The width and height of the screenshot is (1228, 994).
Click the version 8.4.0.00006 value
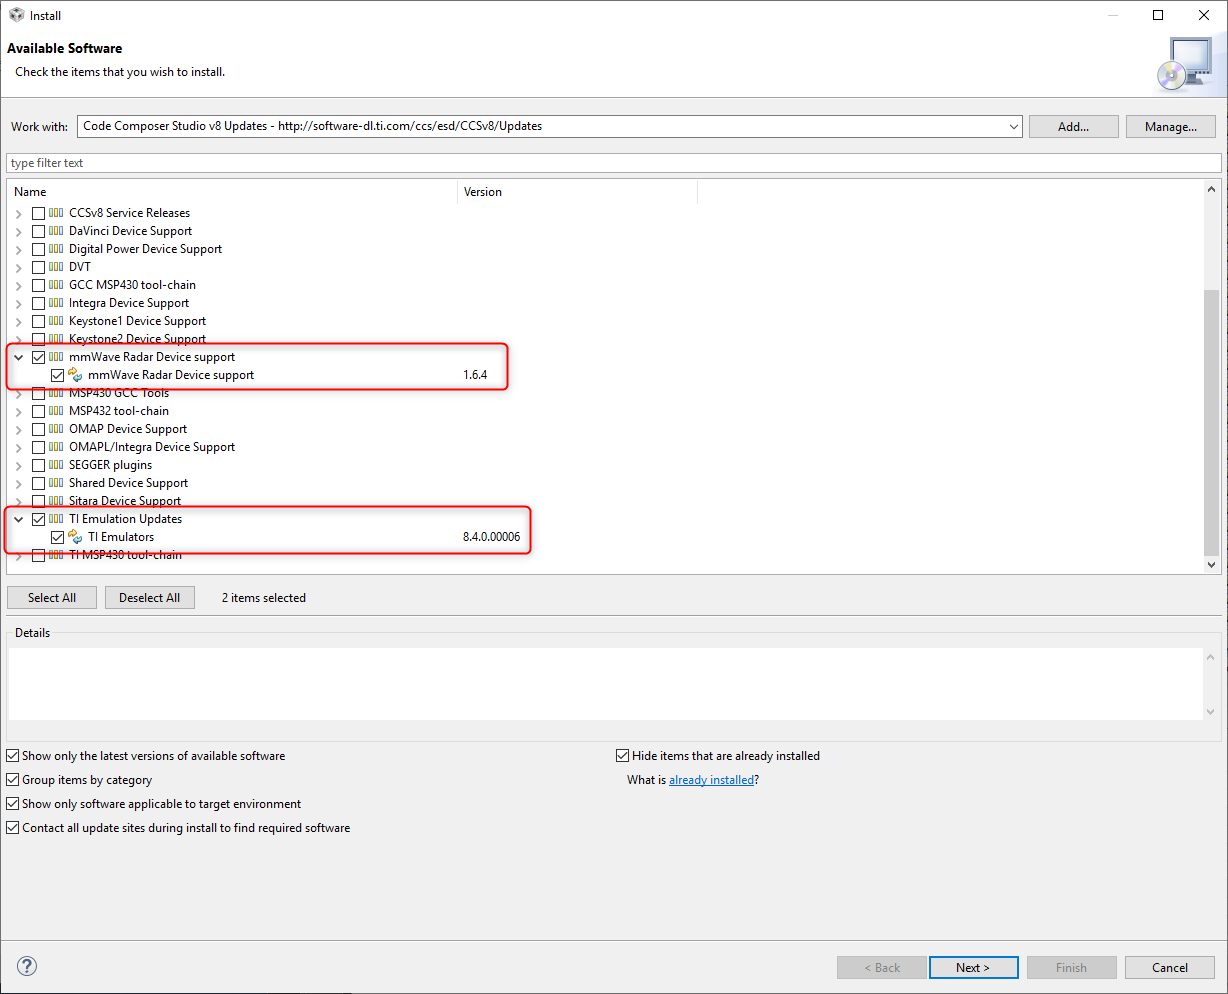[491, 537]
